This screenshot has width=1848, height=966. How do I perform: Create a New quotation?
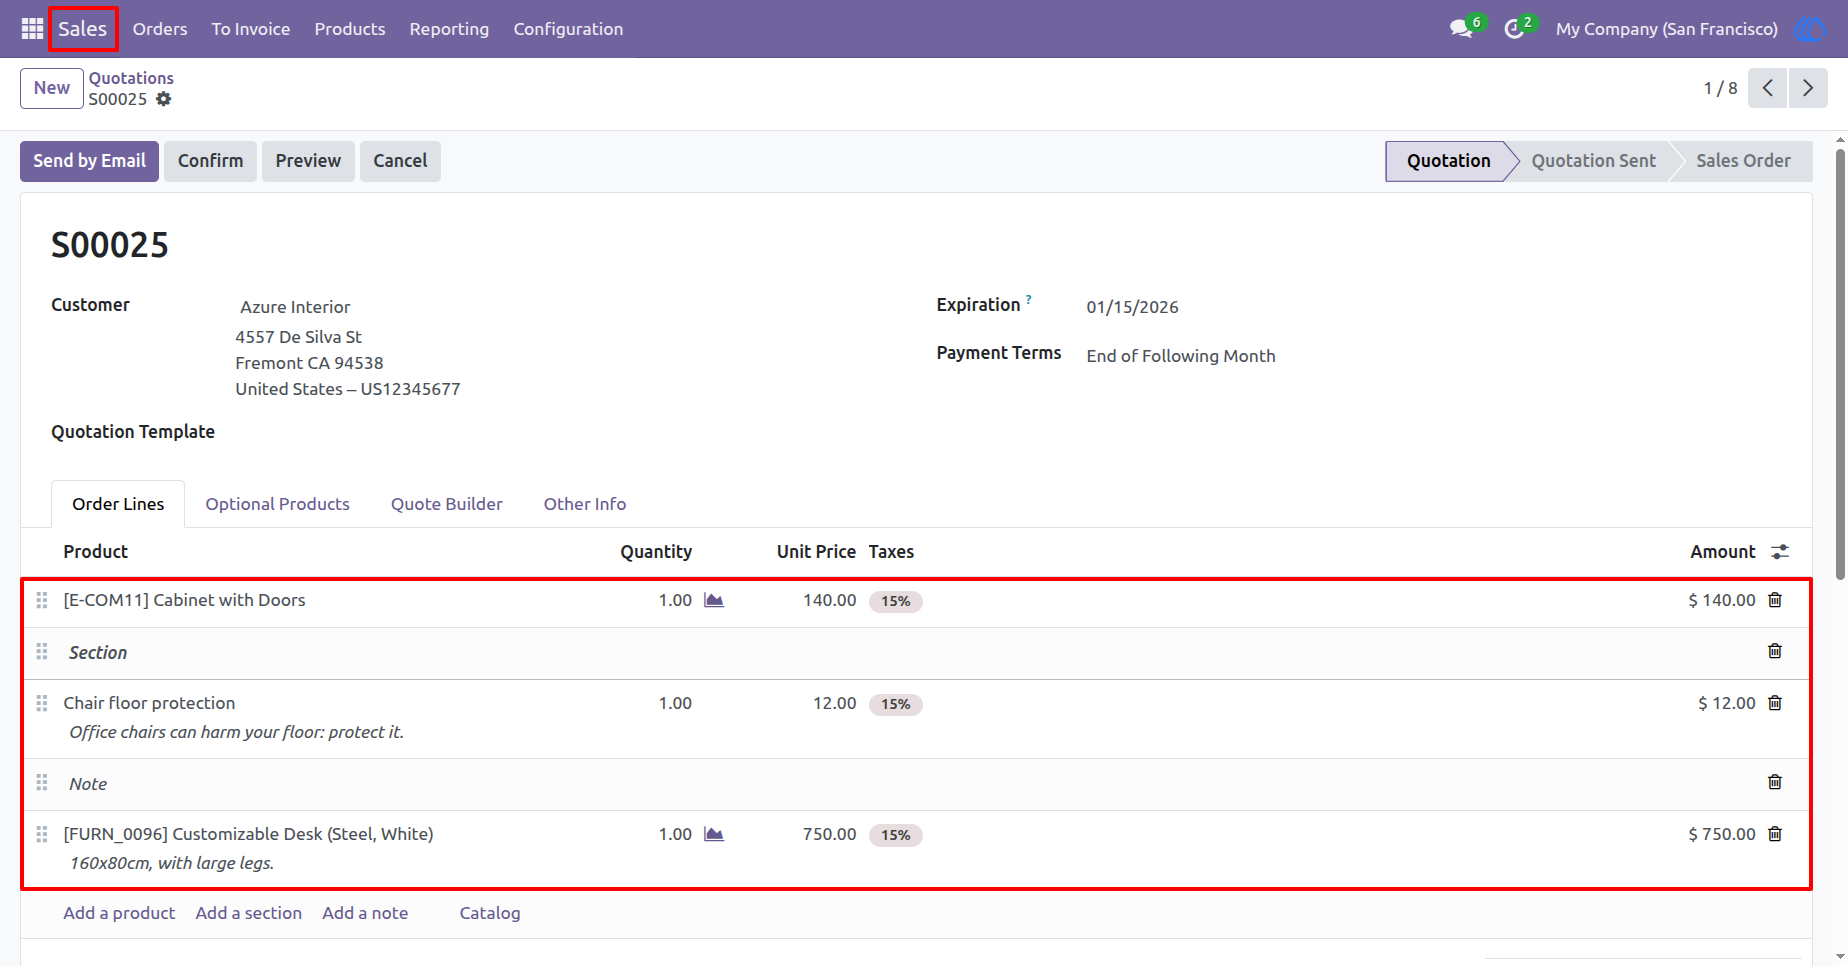point(52,88)
